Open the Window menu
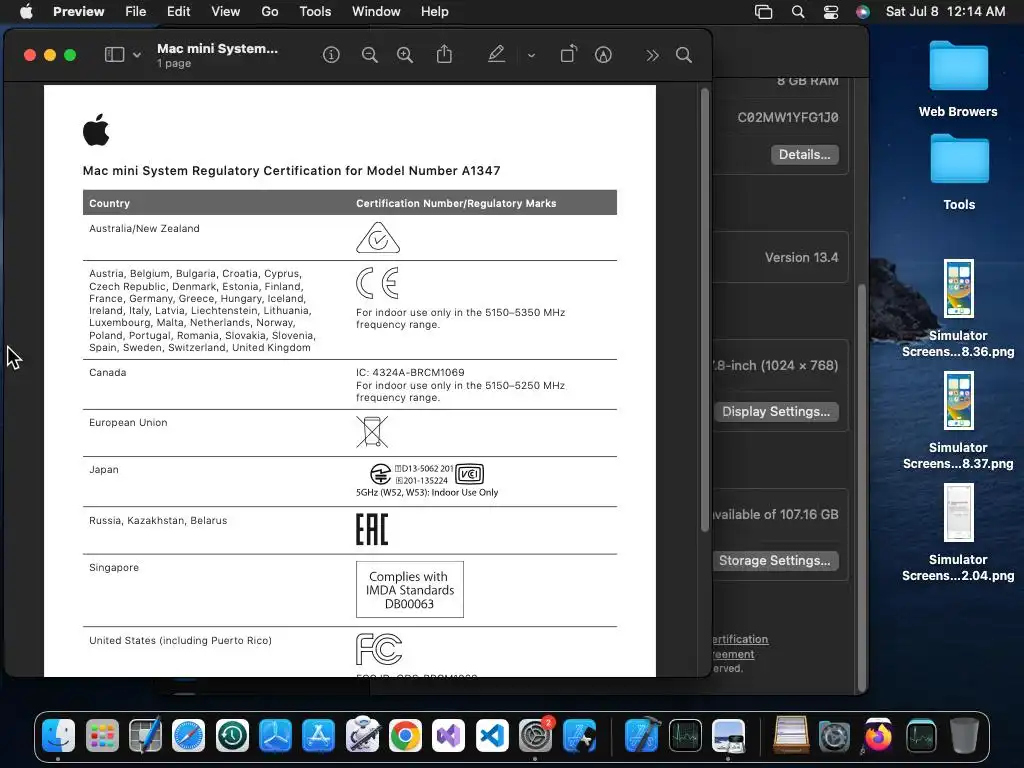This screenshot has height=768, width=1024. click(376, 11)
